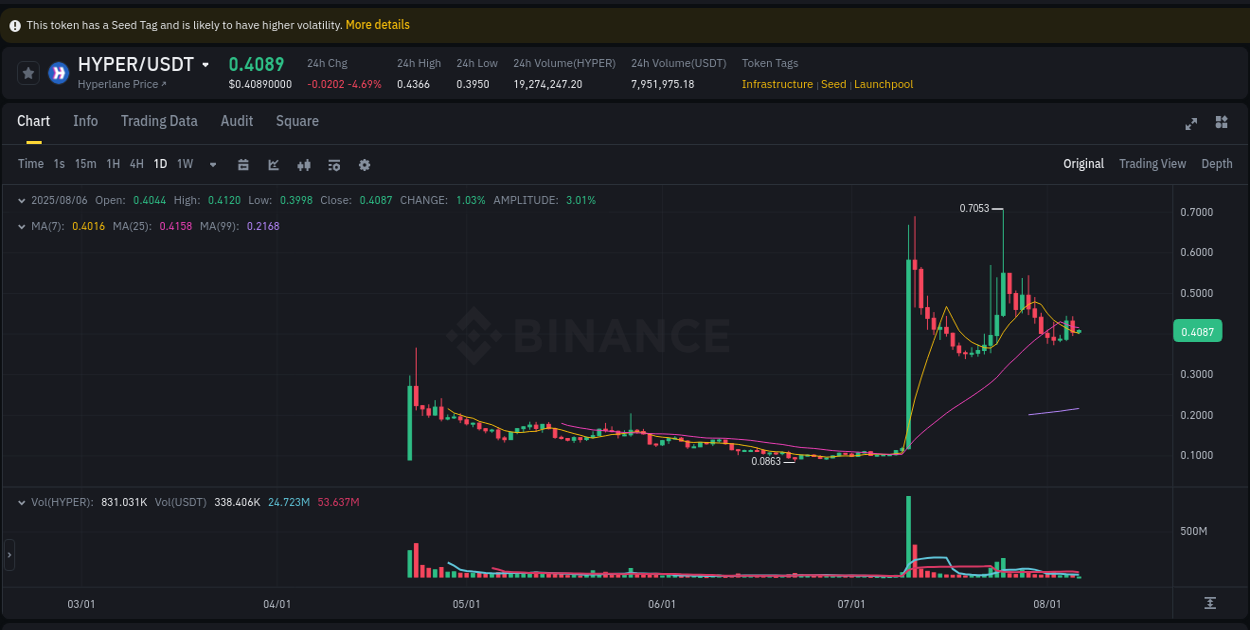Screen dimensions: 1250x630
Task: Switch to the Trading Data tab
Action: [159, 121]
